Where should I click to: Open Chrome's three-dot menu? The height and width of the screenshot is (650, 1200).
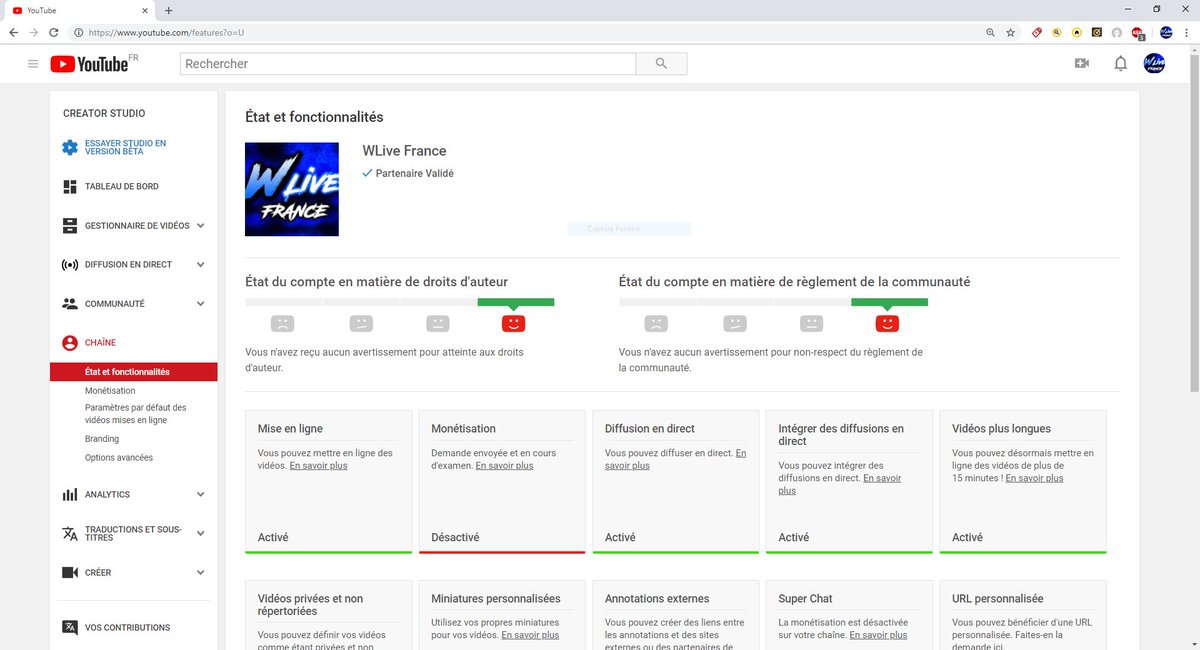point(1187,32)
